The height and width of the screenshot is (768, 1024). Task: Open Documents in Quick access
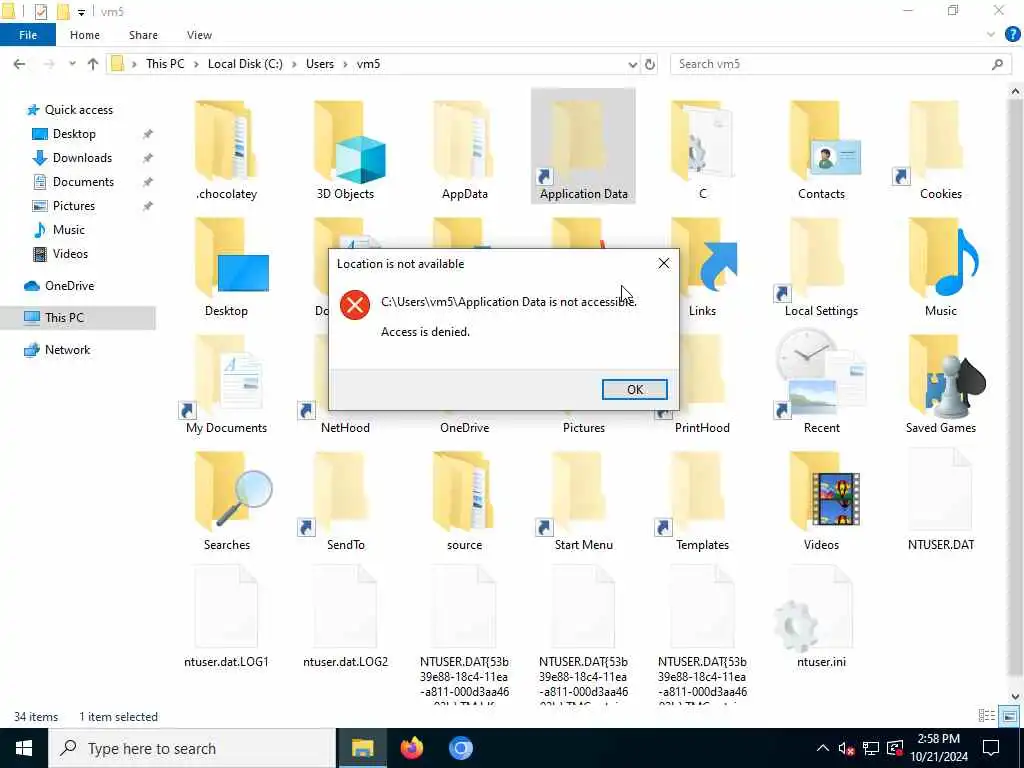pos(83,182)
